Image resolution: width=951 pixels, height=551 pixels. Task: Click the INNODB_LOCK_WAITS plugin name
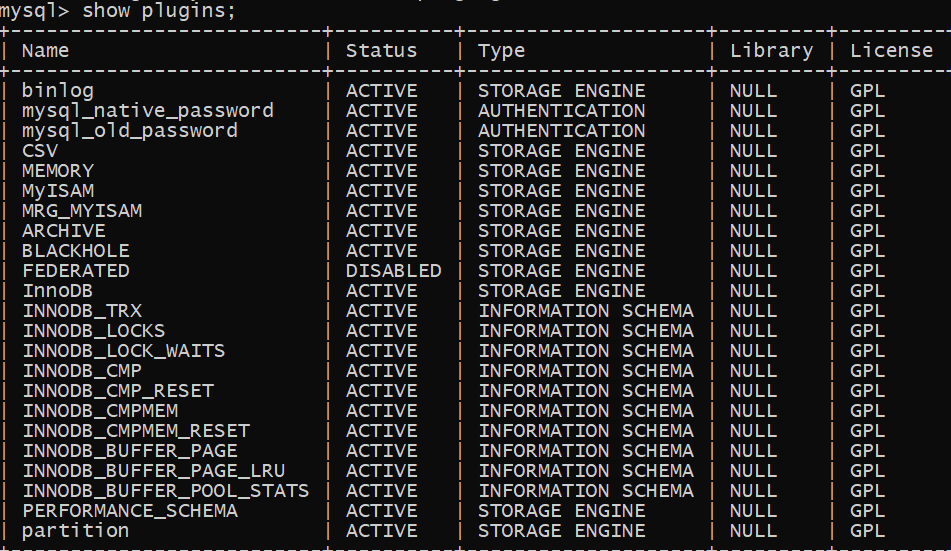coord(124,351)
